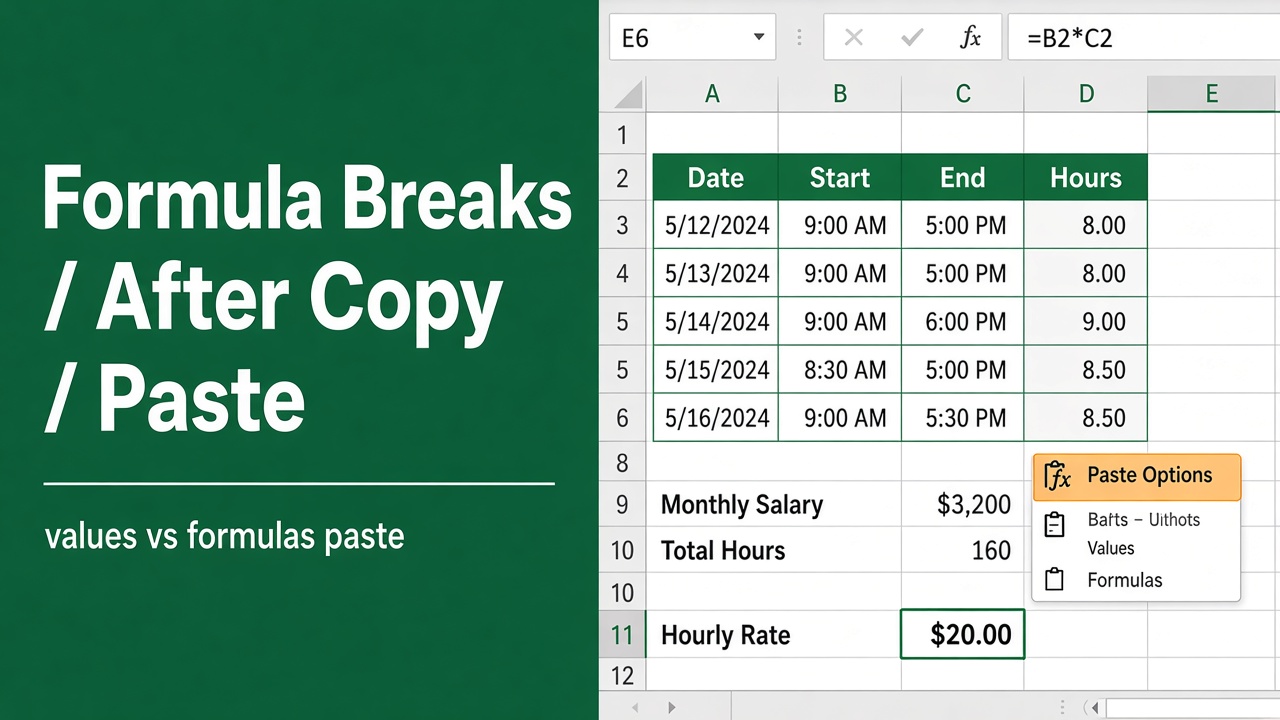
Task: Select row 9 header
Action: tap(623, 504)
